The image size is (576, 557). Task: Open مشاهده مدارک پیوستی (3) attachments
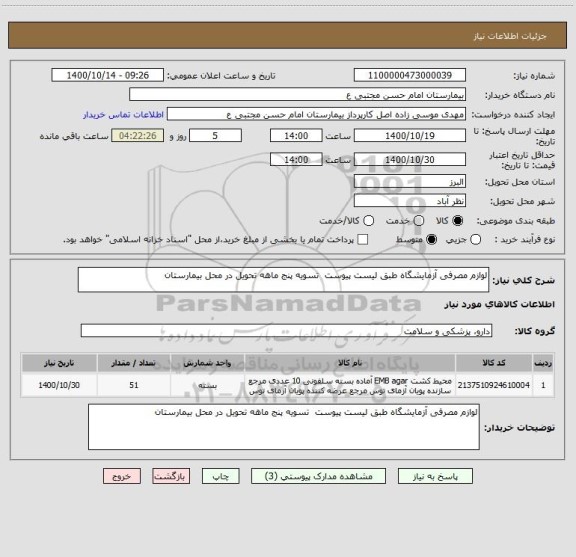pyautogui.click(x=318, y=477)
